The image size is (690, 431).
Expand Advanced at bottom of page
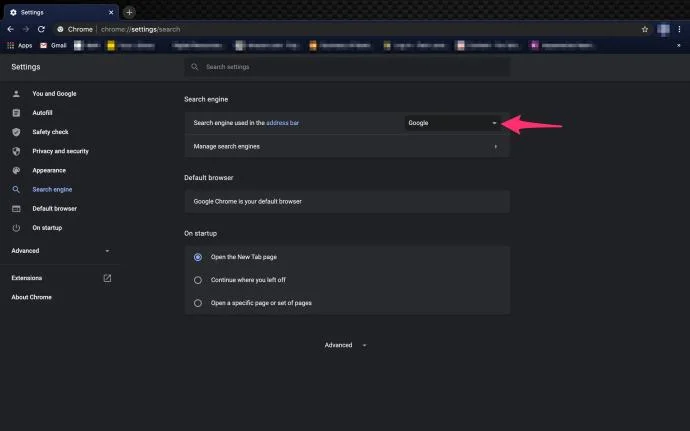(345, 345)
